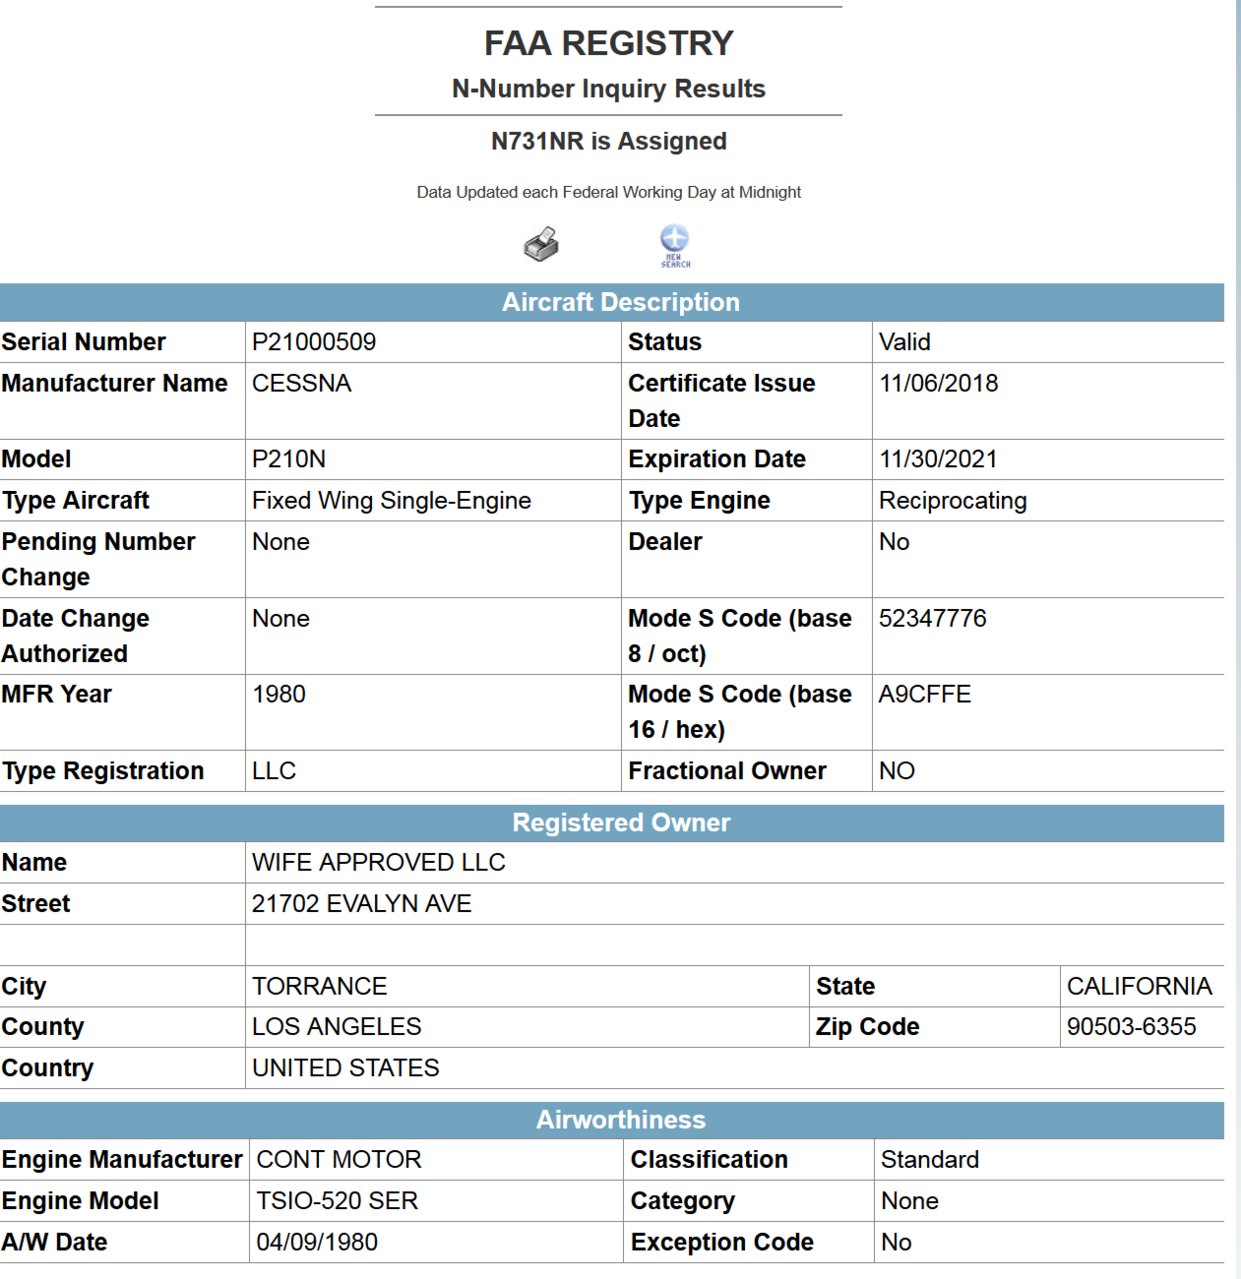The image size is (1241, 1279).
Task: Select county value LOS ANGELES
Action: 337,1027
